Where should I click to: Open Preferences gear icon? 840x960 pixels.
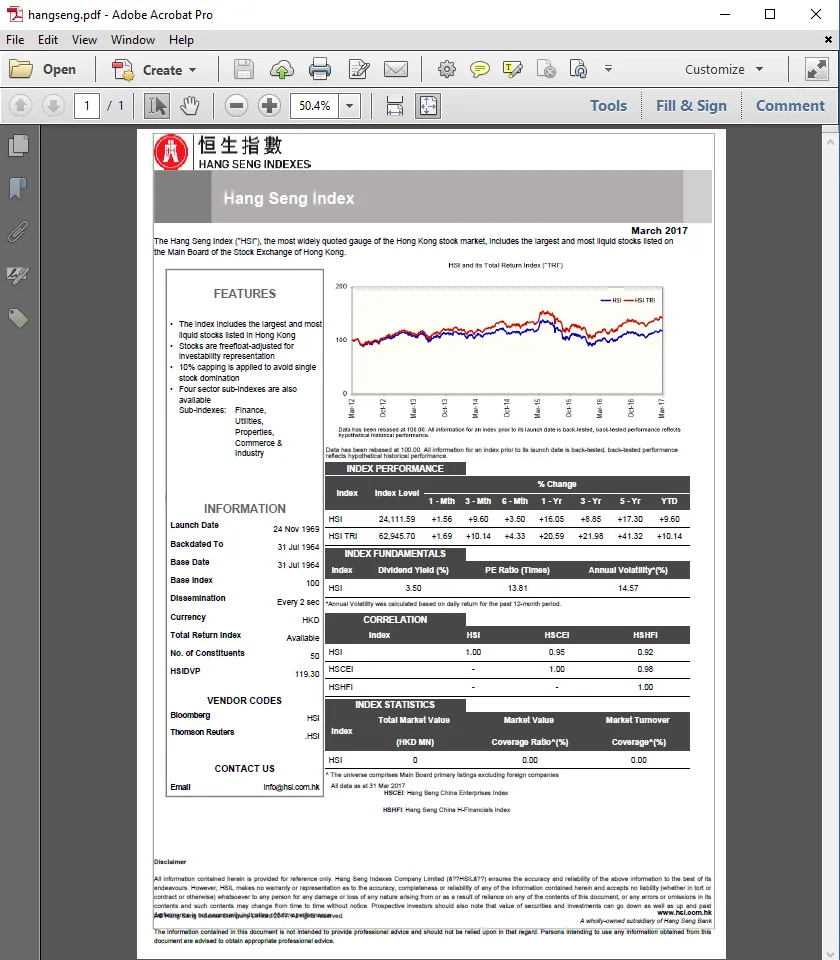point(447,69)
